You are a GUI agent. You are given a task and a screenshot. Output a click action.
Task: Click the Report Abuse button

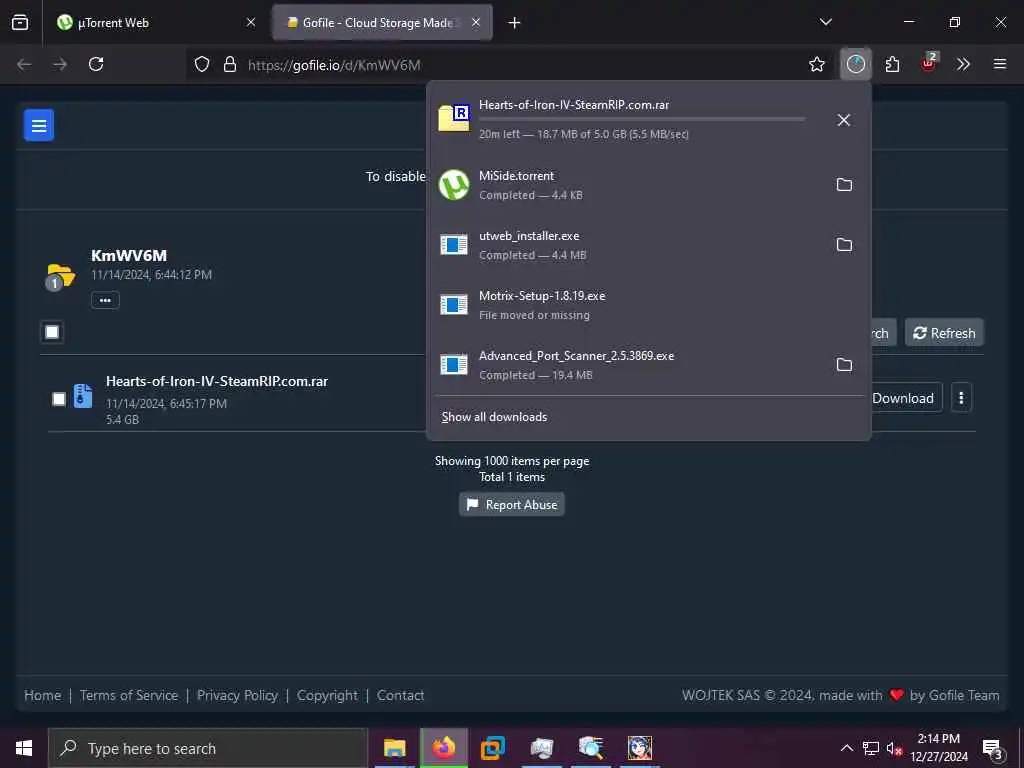[512, 505]
